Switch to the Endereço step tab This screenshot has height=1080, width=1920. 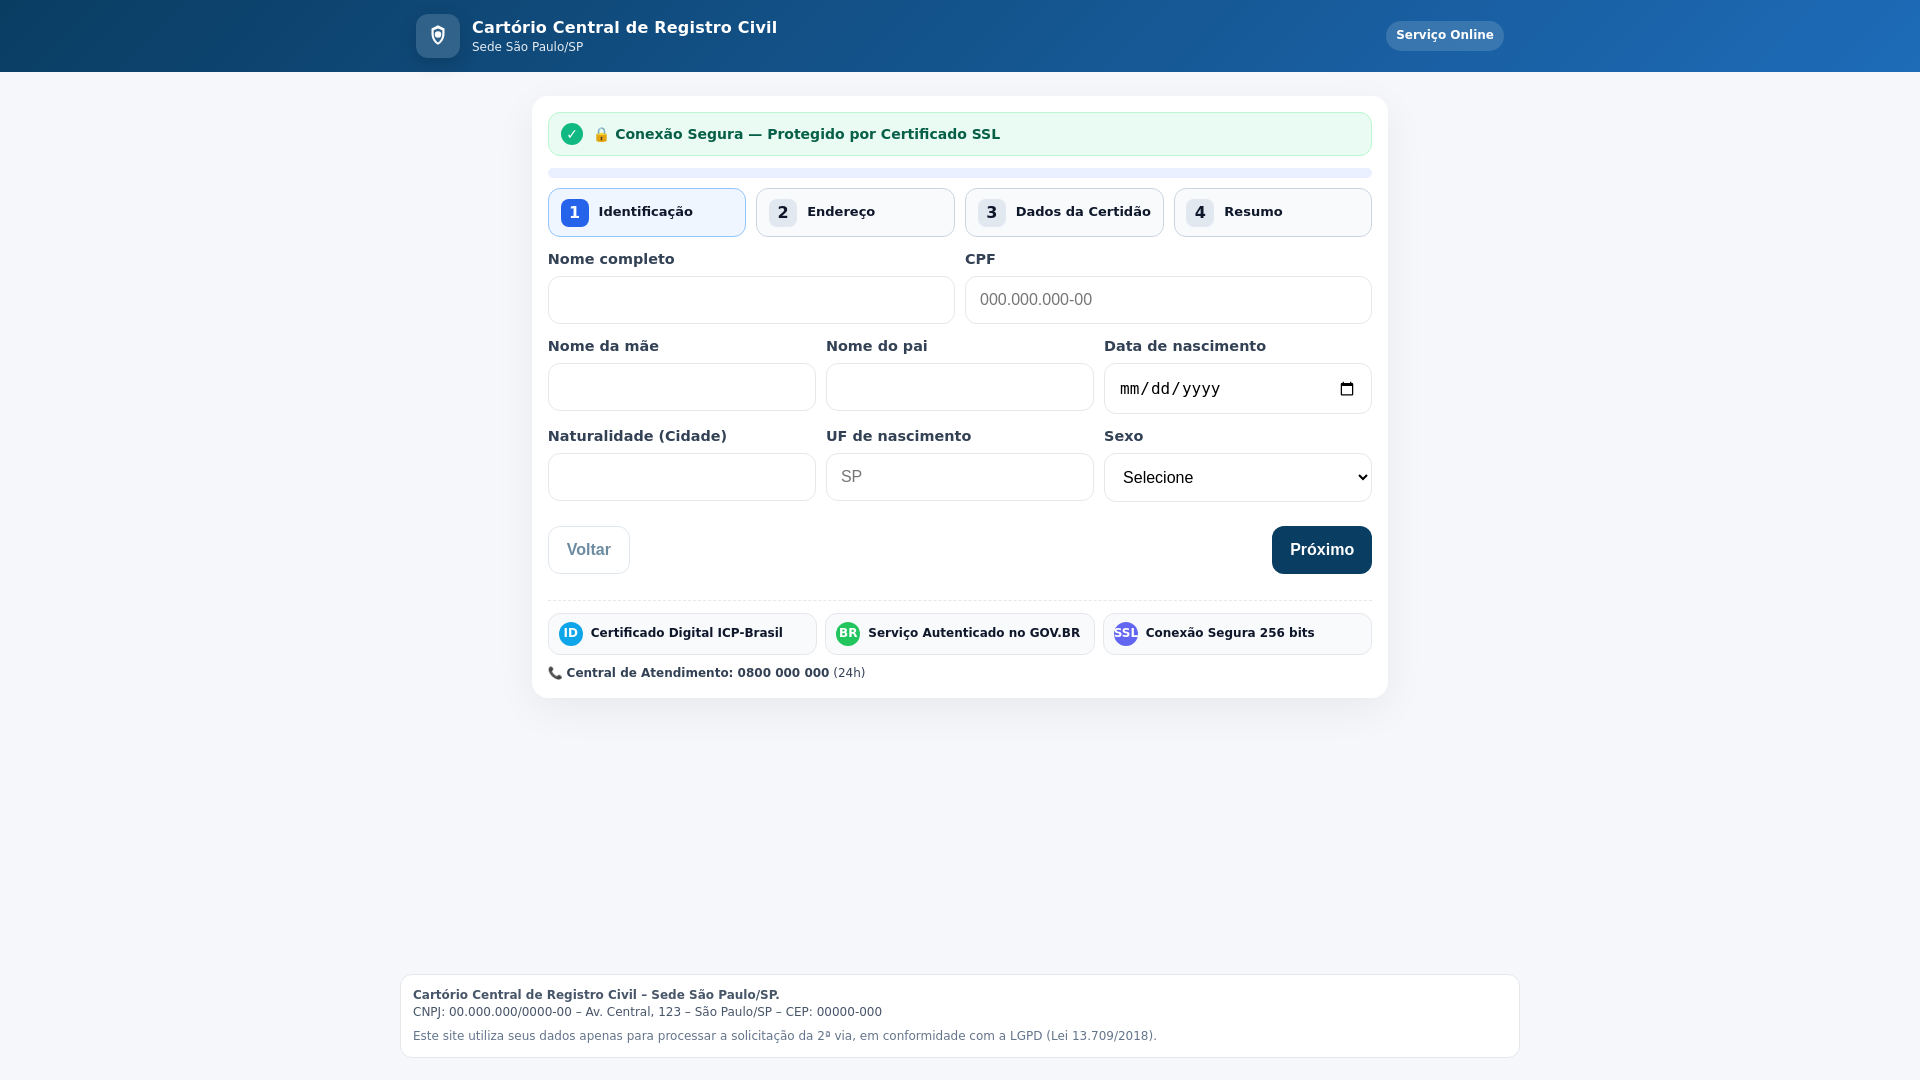pyautogui.click(x=855, y=213)
